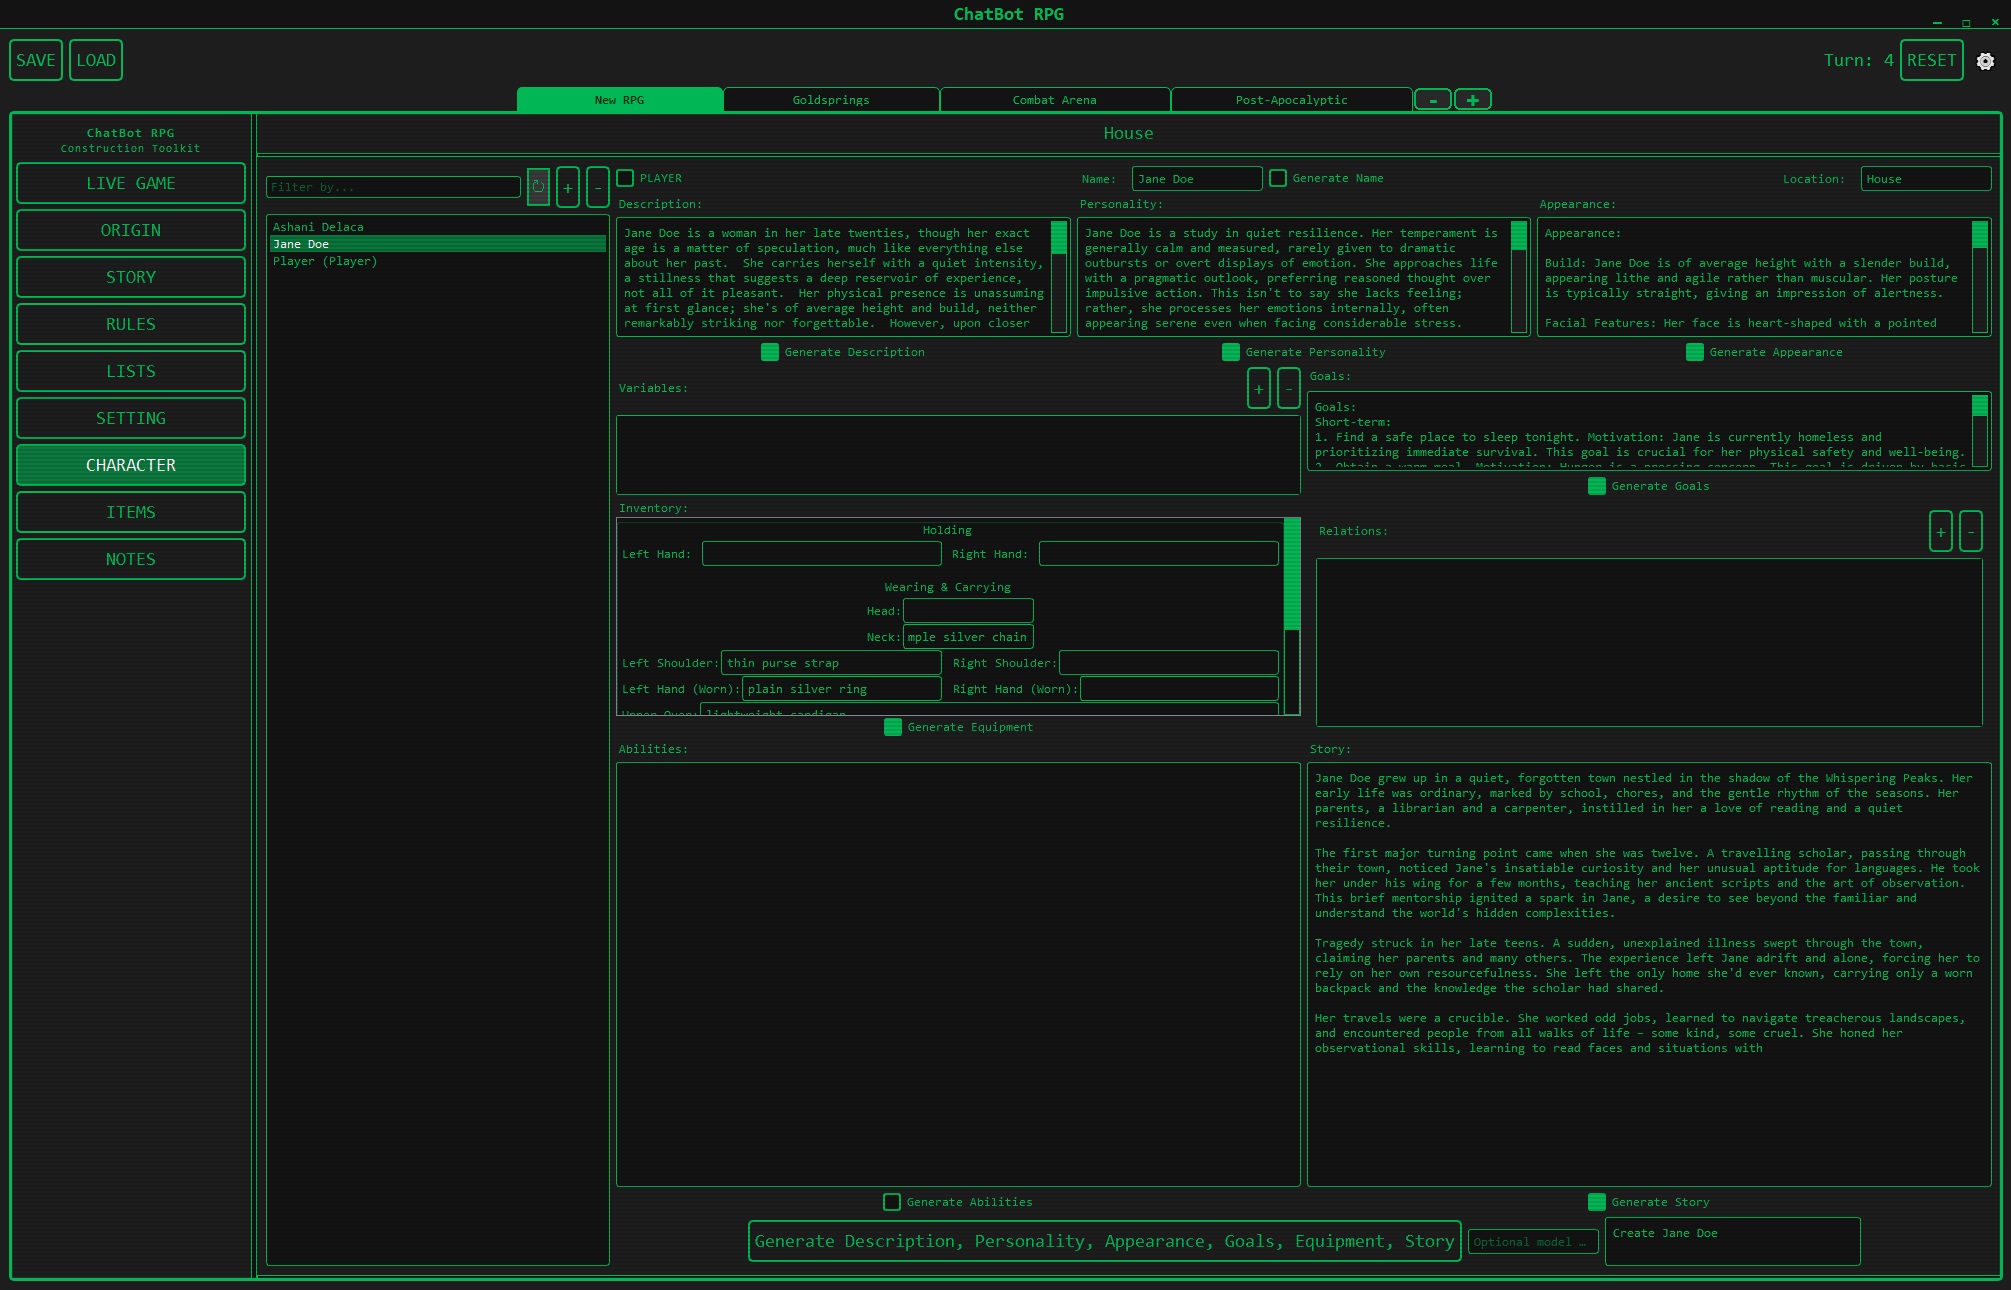The image size is (2011, 1290).
Task: Uncheck the Generate Story checkbox
Action: coord(1597,1202)
